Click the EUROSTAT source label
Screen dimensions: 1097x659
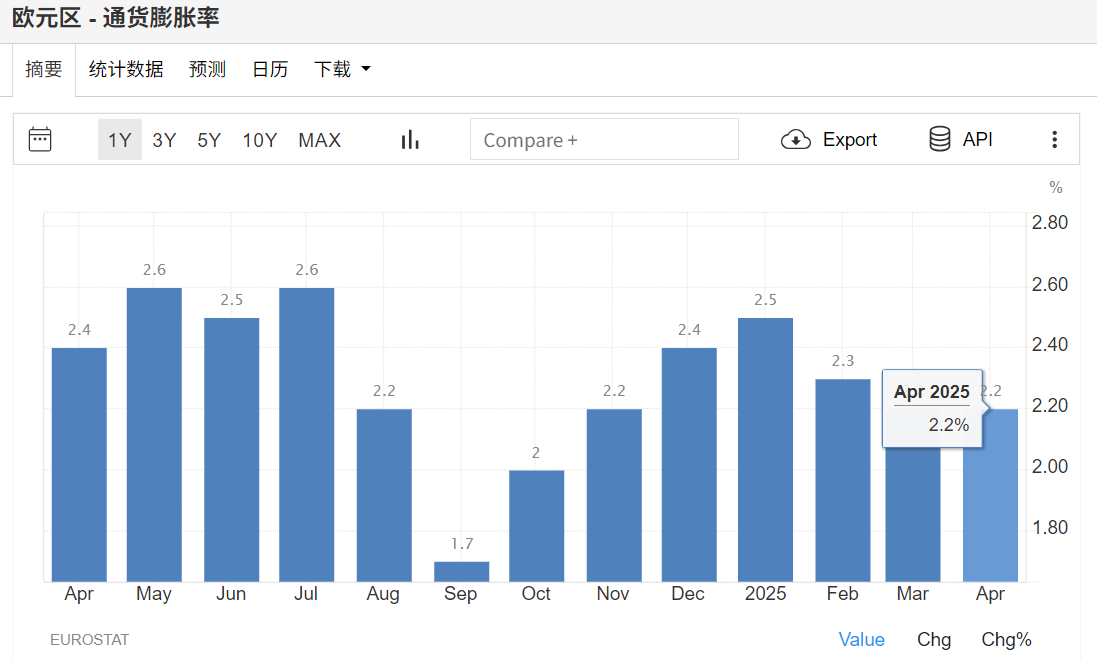[90, 639]
